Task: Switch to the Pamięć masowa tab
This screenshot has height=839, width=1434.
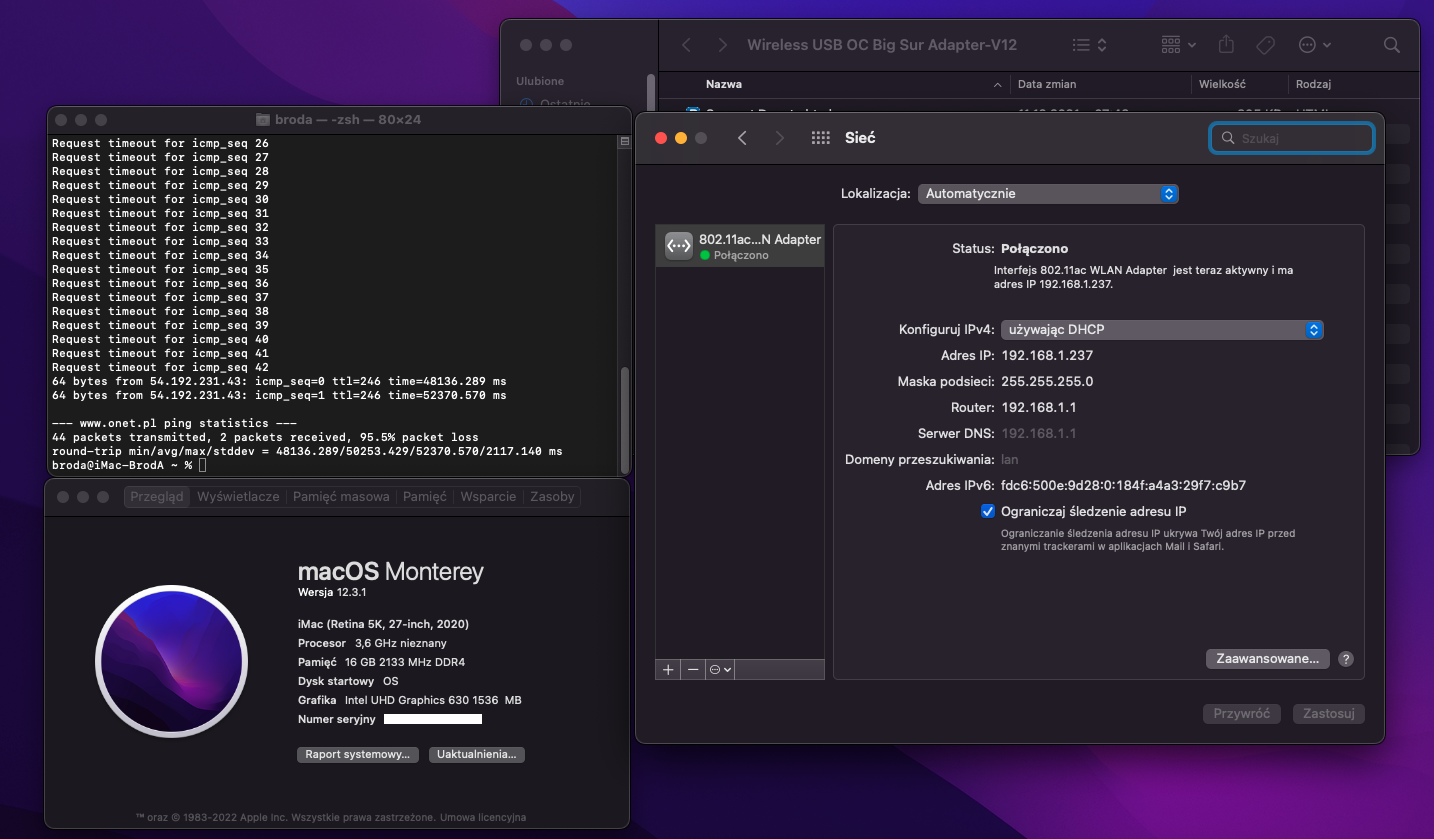Action: (341, 497)
